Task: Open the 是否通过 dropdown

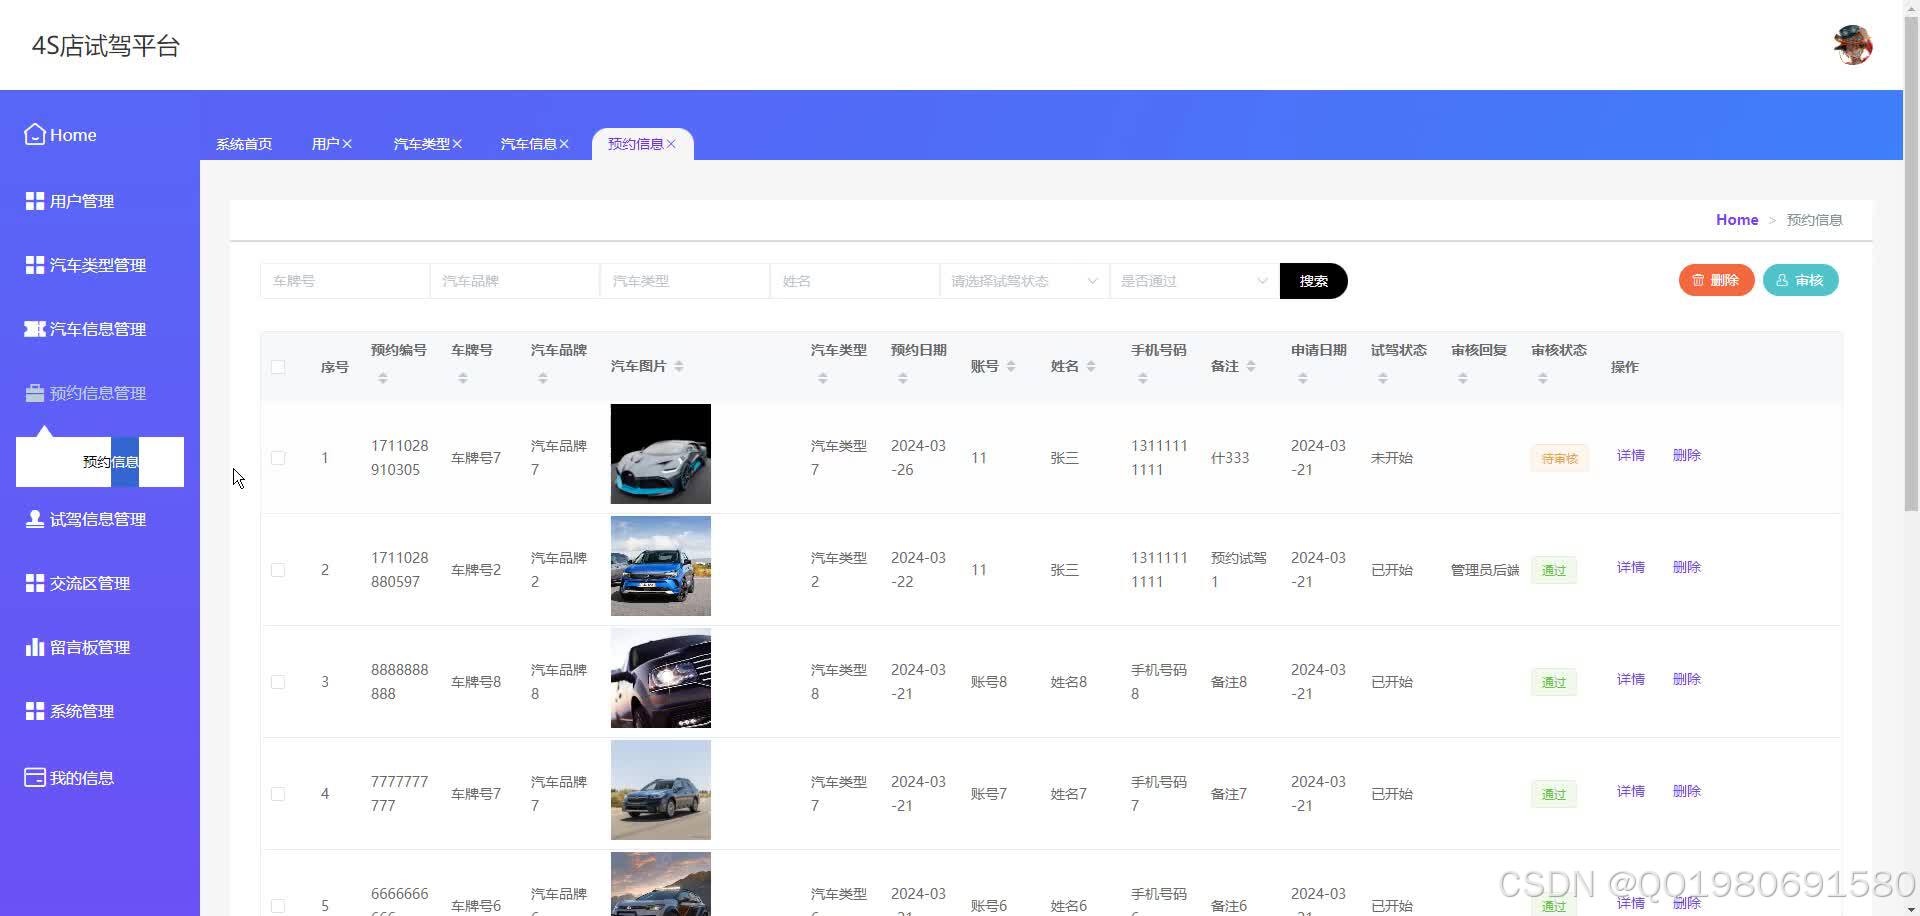Action: click(1195, 281)
